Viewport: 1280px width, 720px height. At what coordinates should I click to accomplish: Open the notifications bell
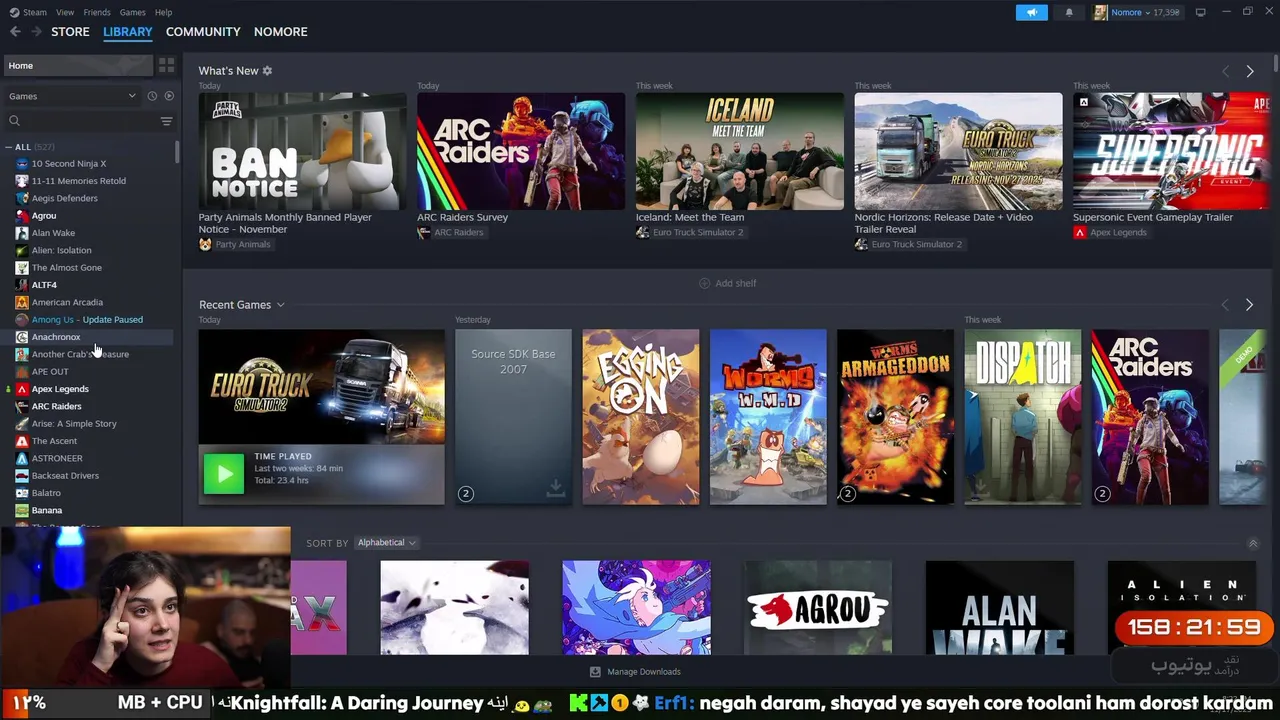coord(1069,12)
